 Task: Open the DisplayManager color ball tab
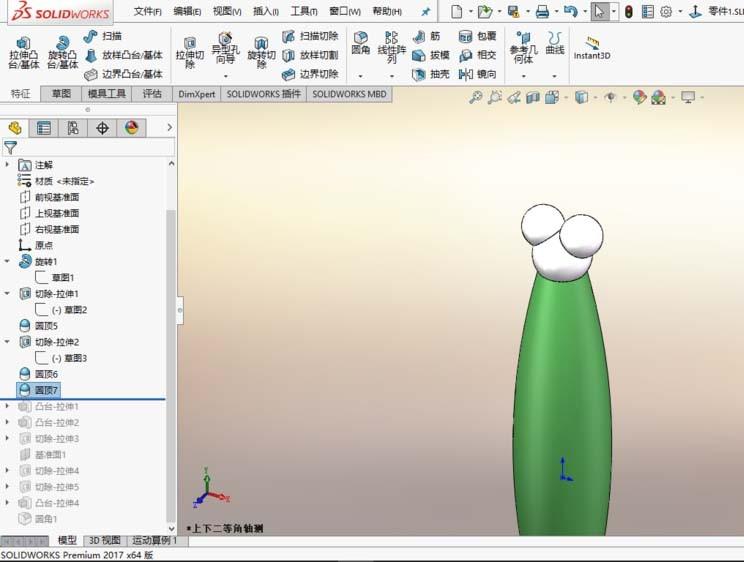coord(131,128)
